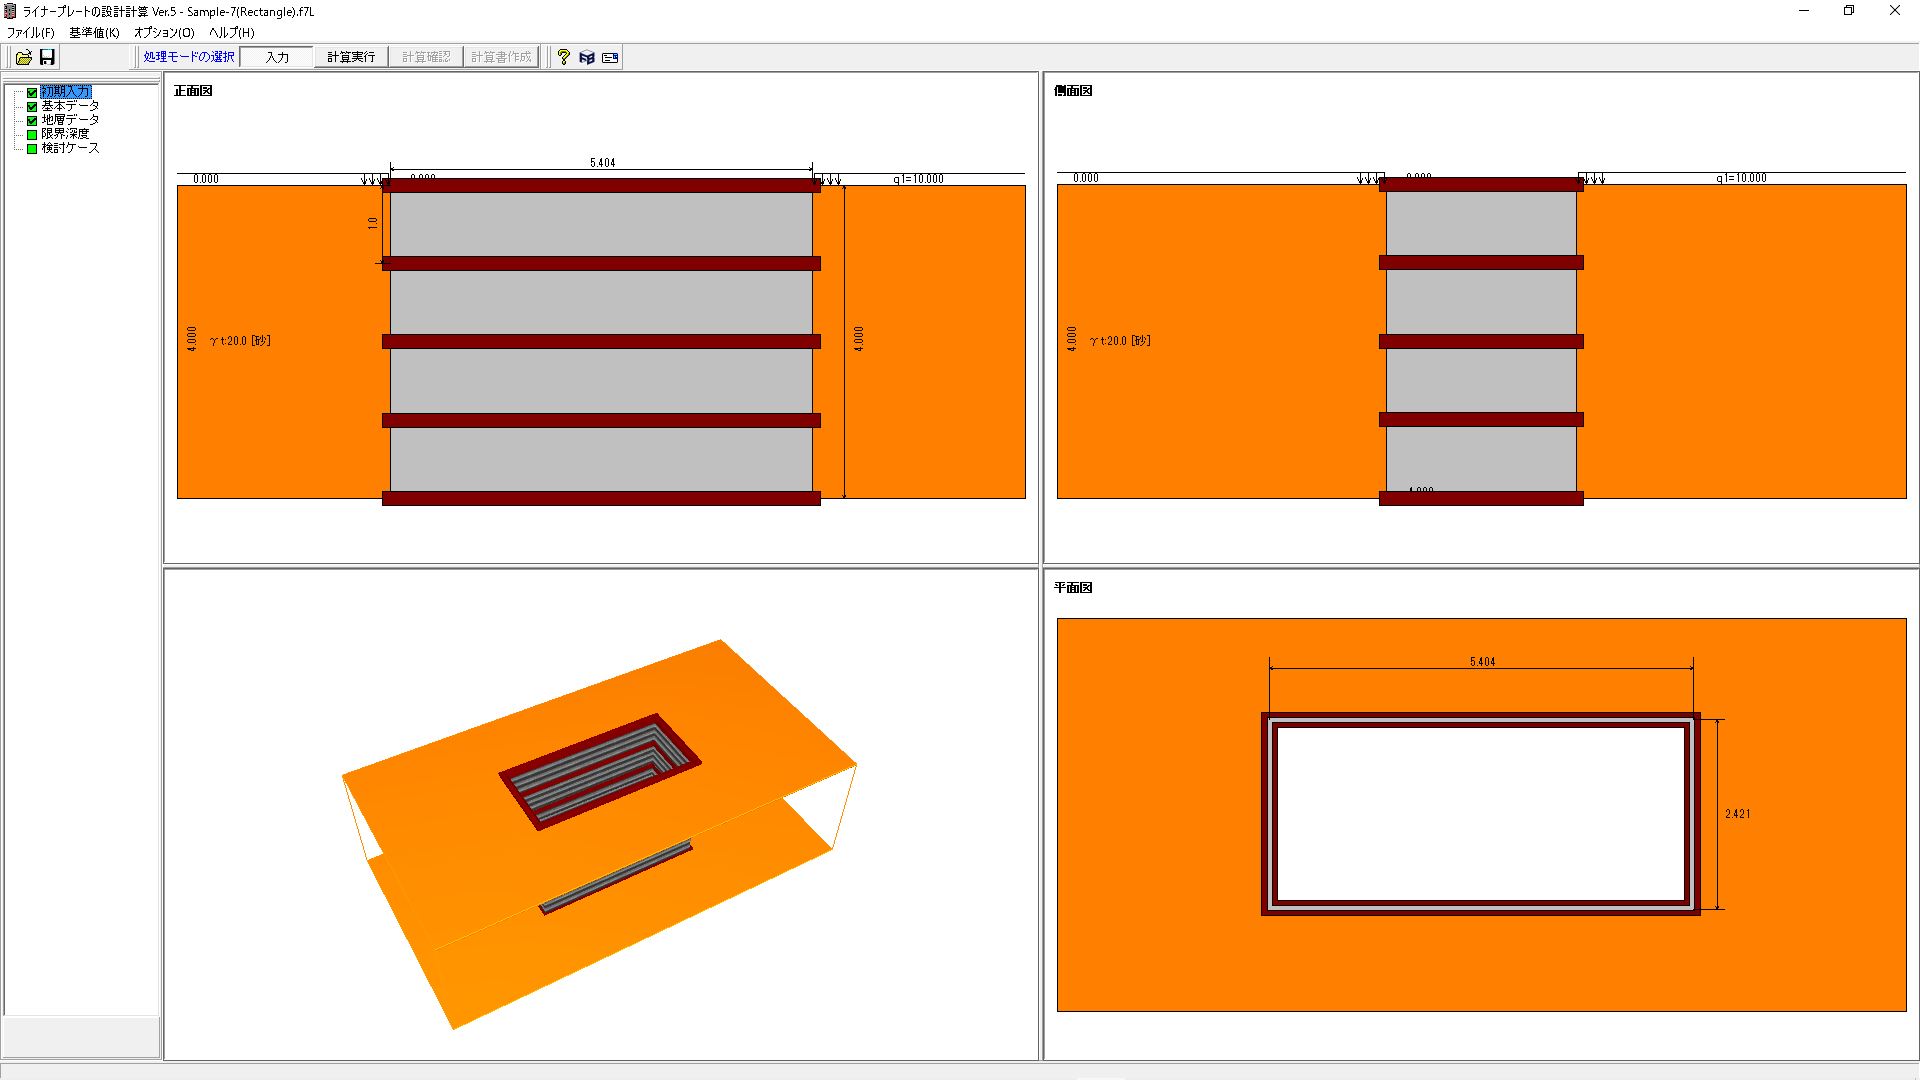This screenshot has width=1920, height=1080.
Task: Toggle the checked box beside 地層データ
Action: (32, 120)
